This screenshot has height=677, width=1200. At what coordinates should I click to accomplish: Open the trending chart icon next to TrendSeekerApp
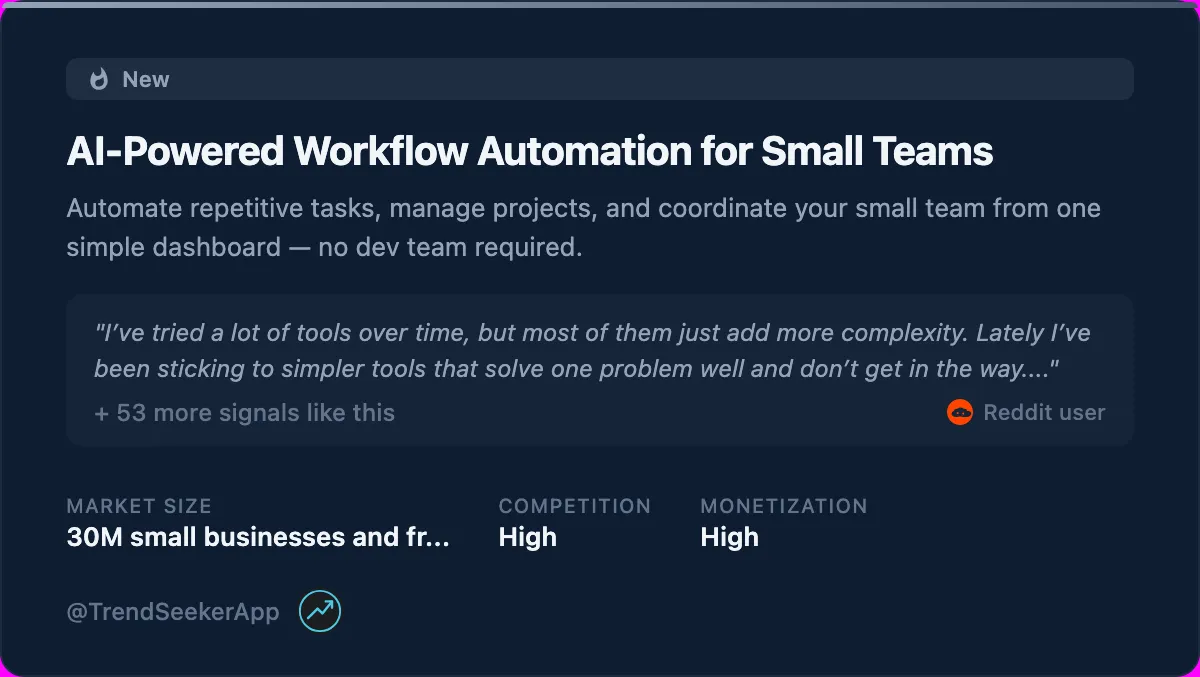coord(320,610)
